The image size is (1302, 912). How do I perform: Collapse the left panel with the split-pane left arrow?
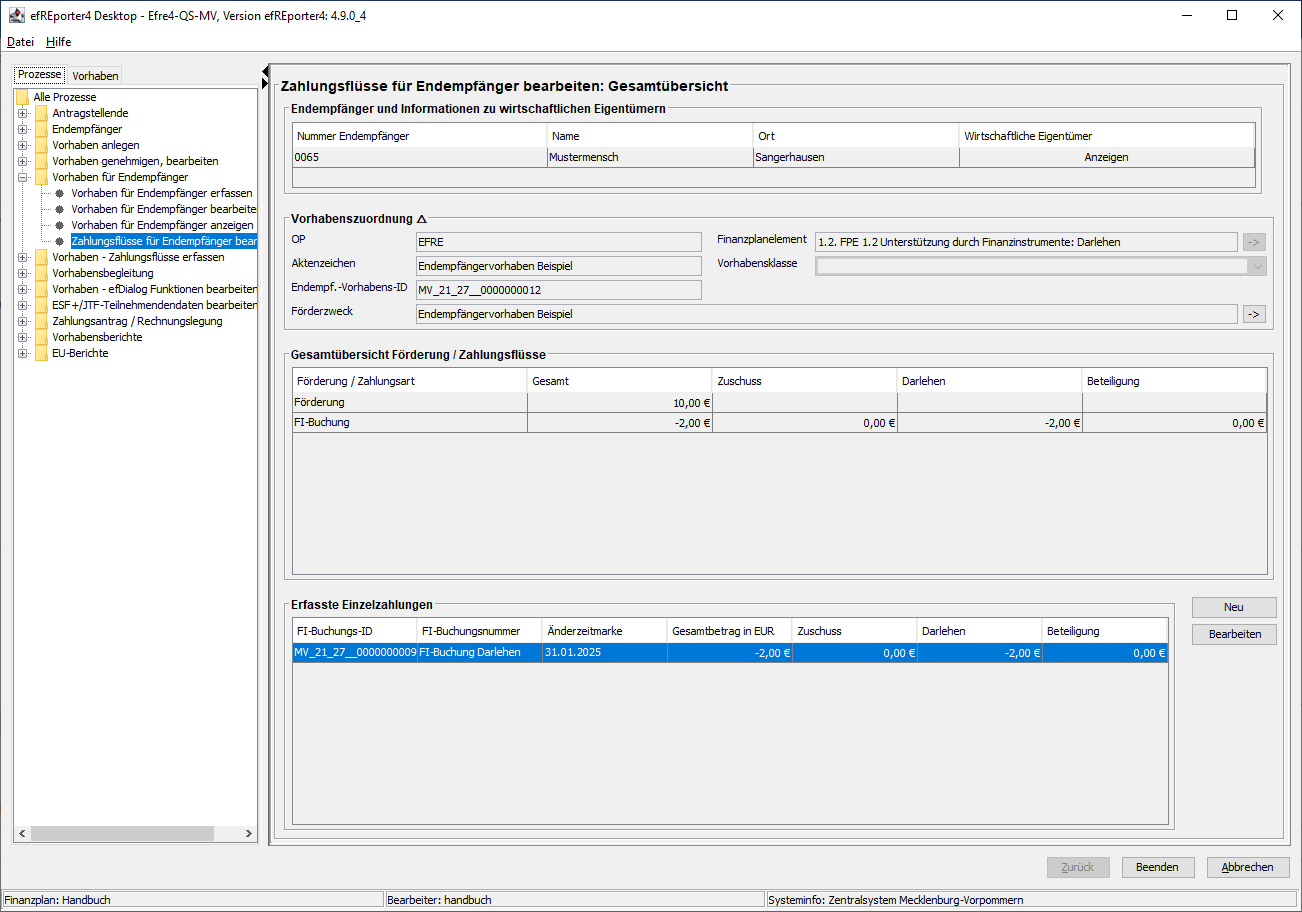(265, 72)
